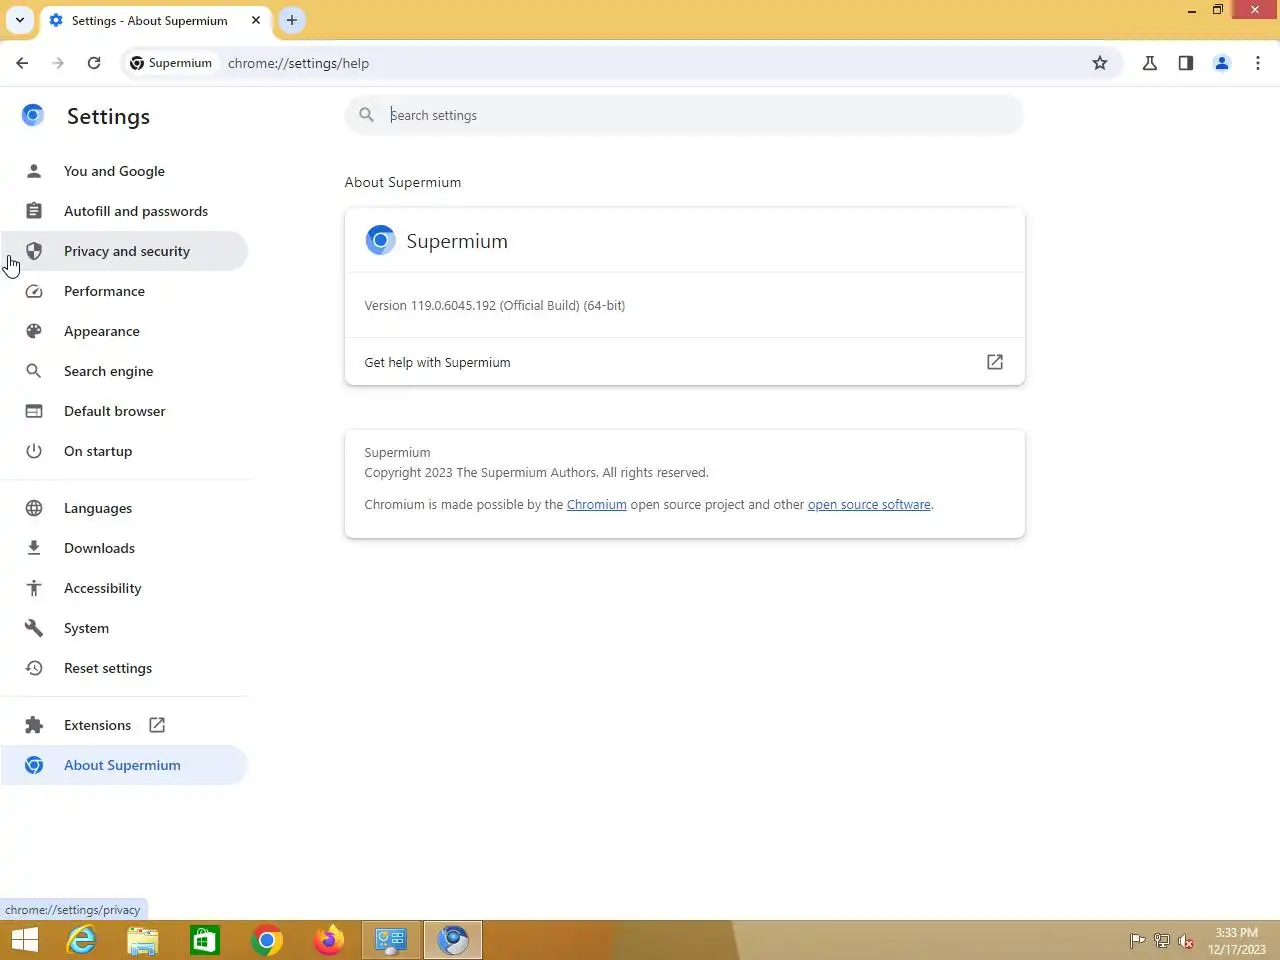This screenshot has height=960, width=1280.
Task: Click the search magnifier icon in settings
Action: tap(367, 115)
